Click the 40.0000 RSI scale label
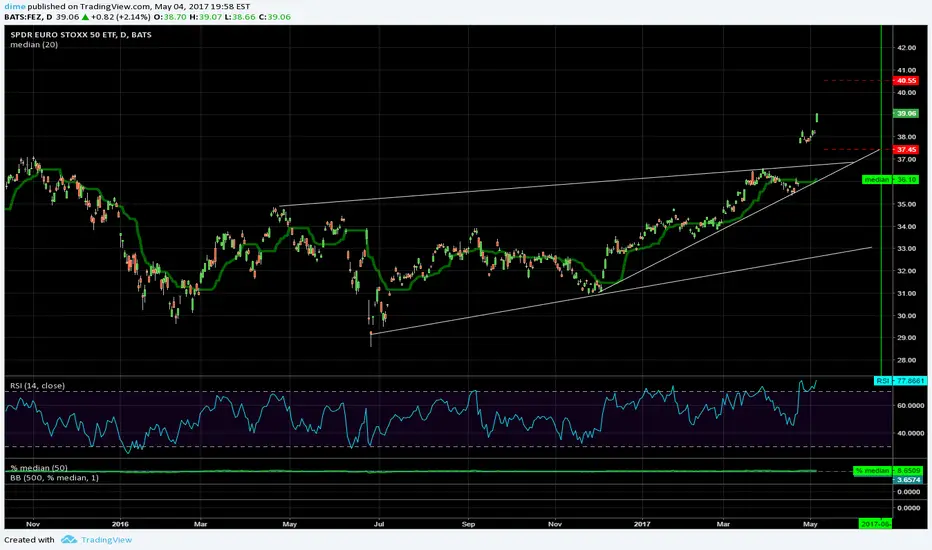Screen dimensions: 932x550 909,433
